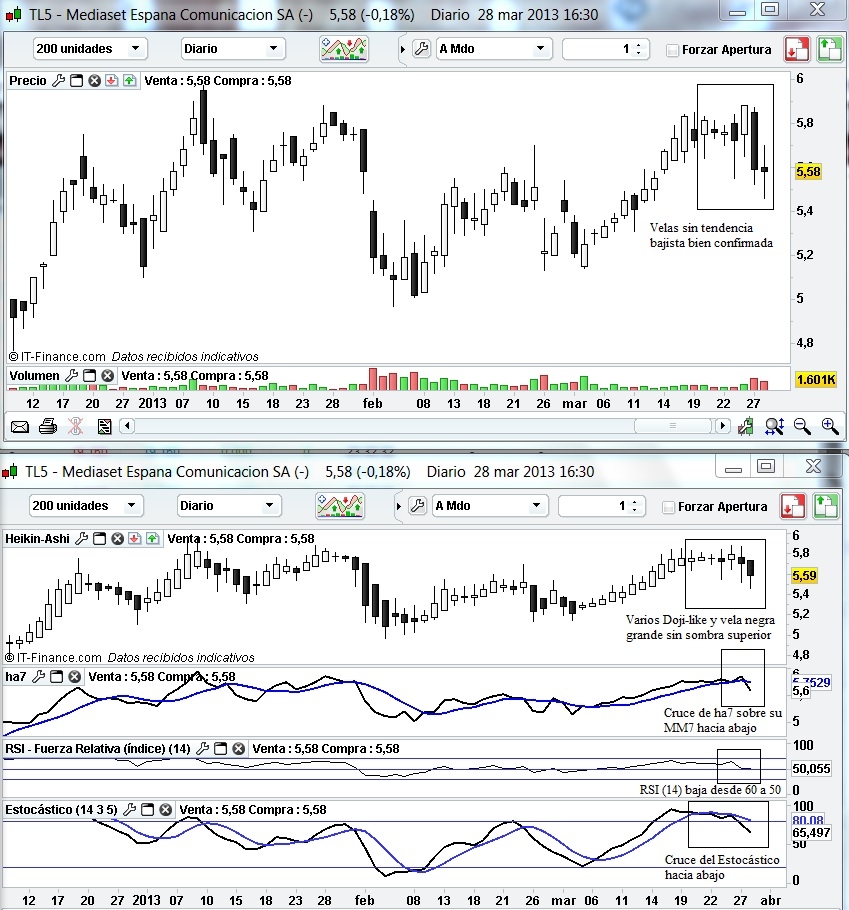Click the zoom-in magnifier in top window
Screen dimensions: 849x910
point(830,427)
